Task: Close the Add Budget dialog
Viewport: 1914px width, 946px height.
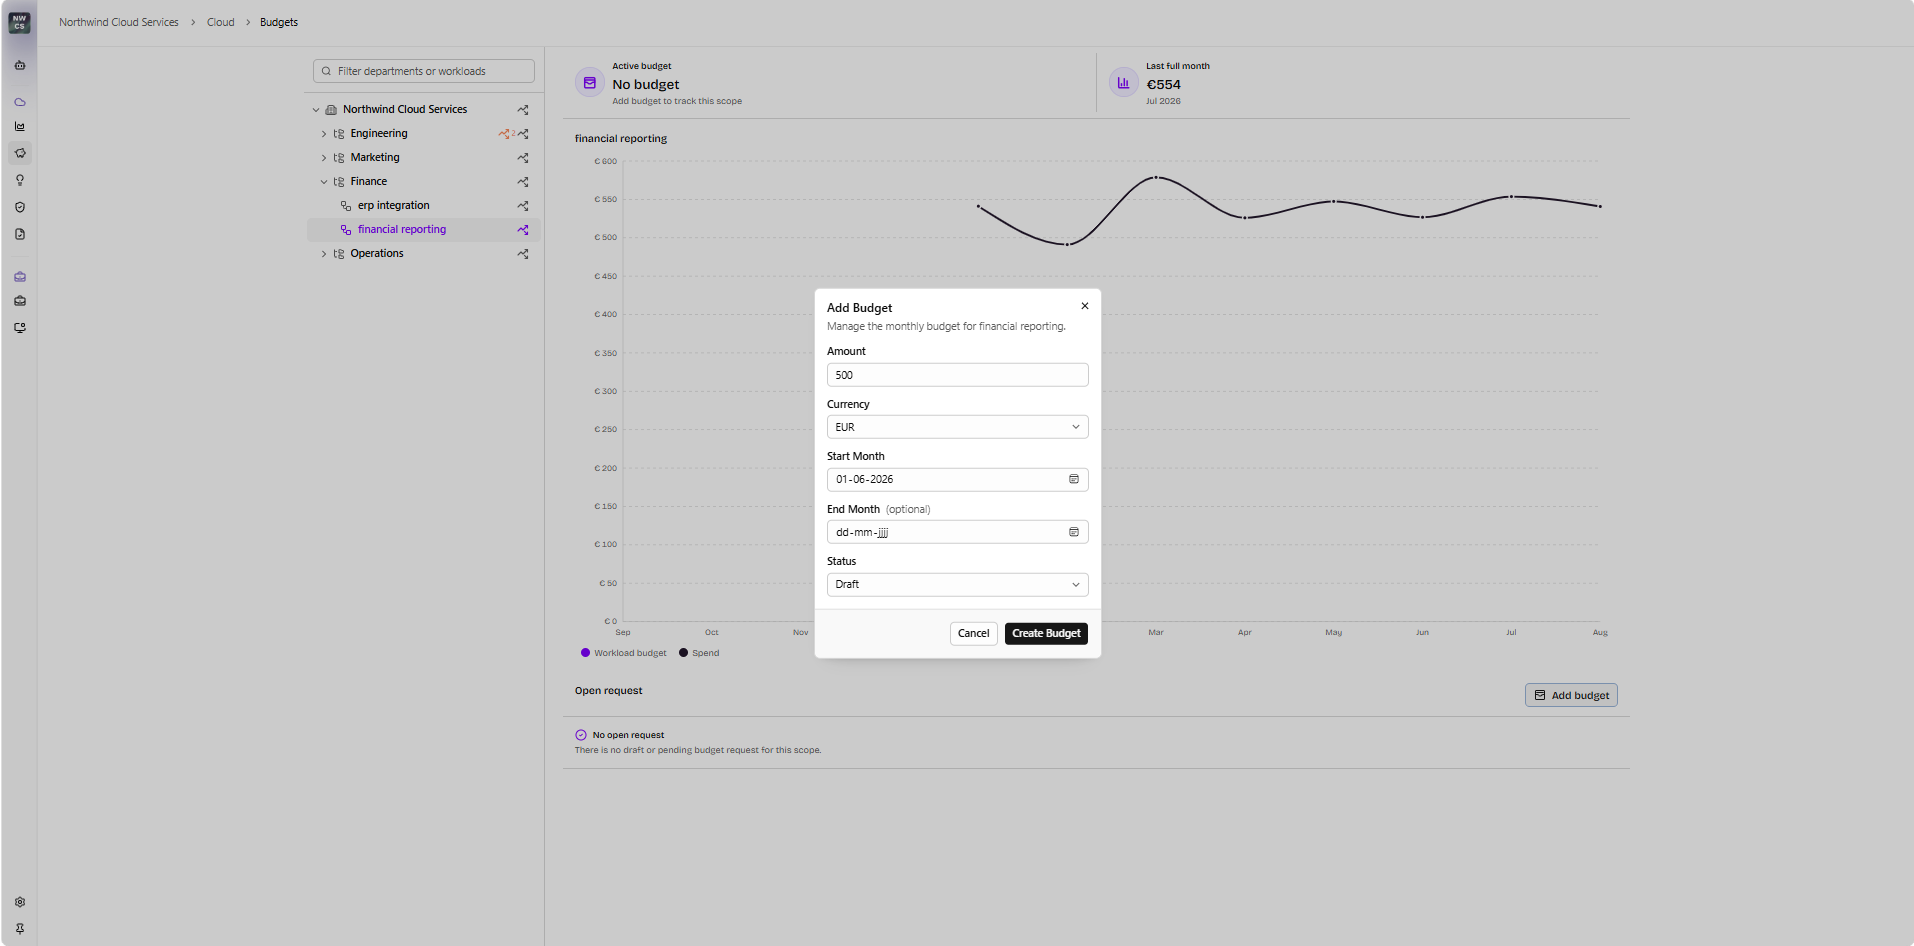Action: tap(1085, 306)
